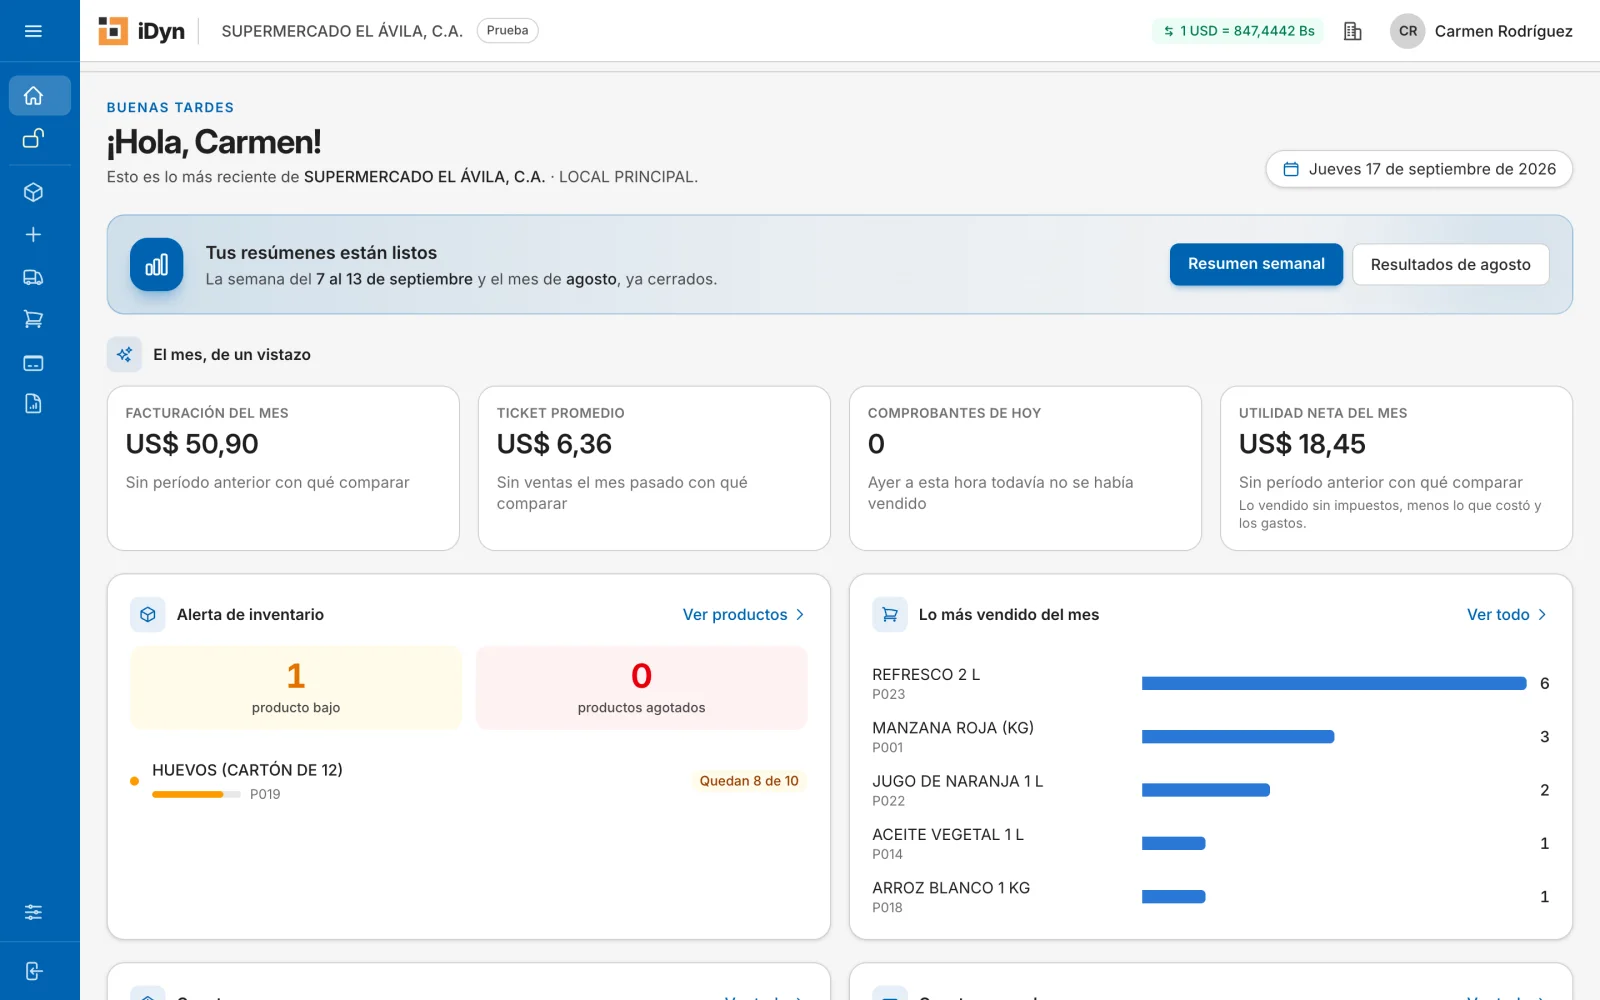Screen dimensions: 1600x1000
Task: Click the Quedan 8 de 10 badge
Action: [x=749, y=781]
